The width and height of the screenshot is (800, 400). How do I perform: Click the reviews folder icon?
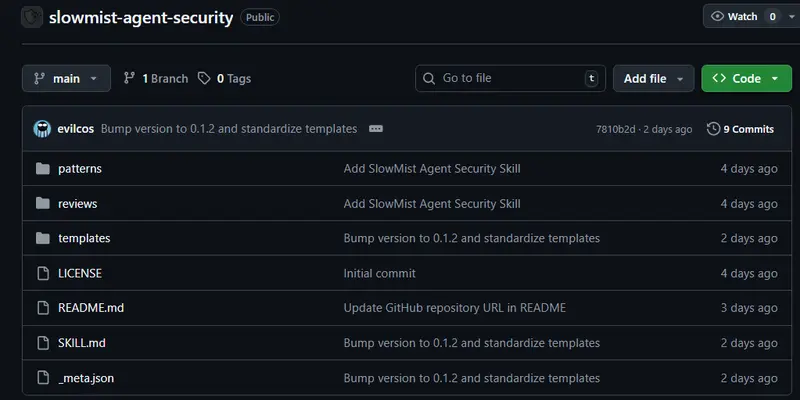[42, 204]
